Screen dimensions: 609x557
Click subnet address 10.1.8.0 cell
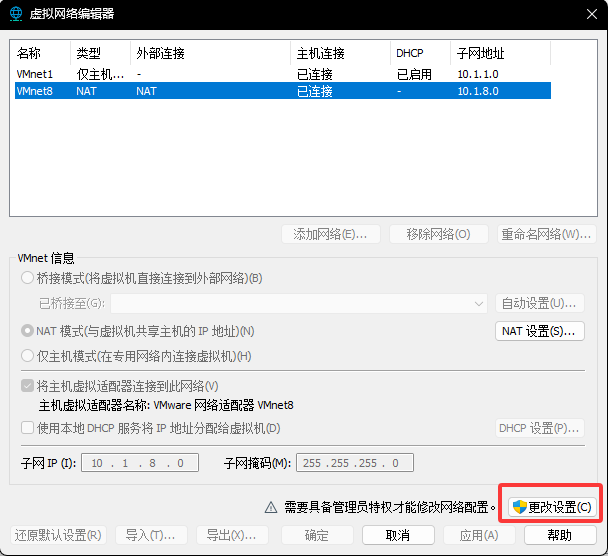pyautogui.click(x=478, y=91)
